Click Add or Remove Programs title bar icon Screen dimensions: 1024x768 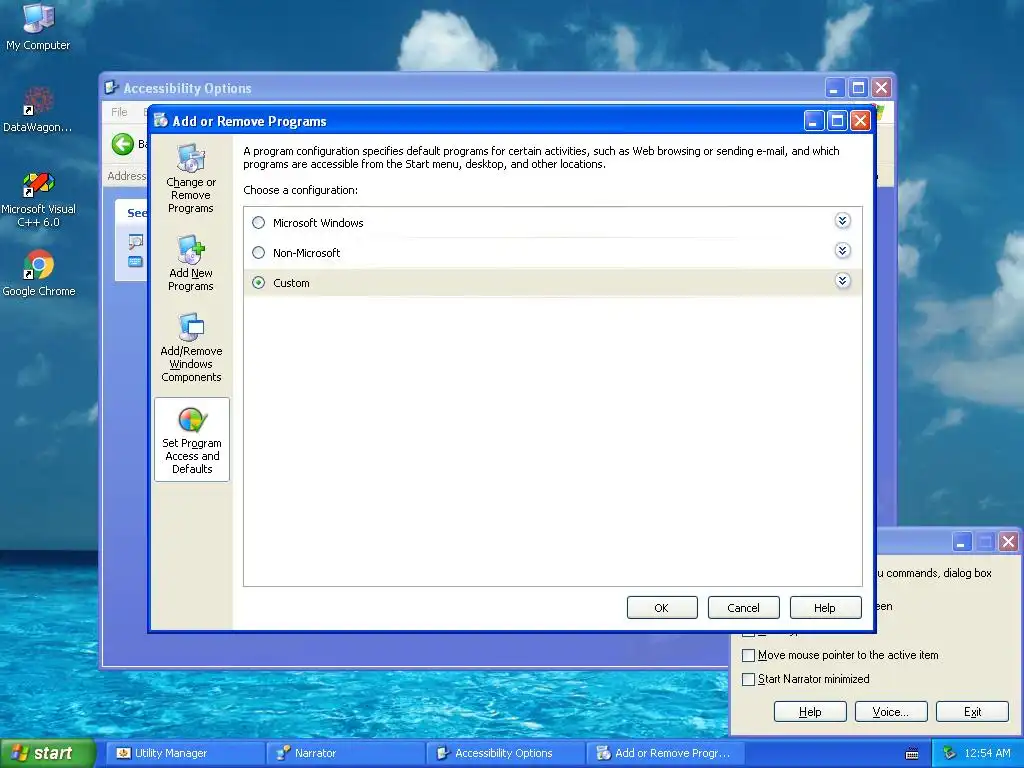coord(161,120)
